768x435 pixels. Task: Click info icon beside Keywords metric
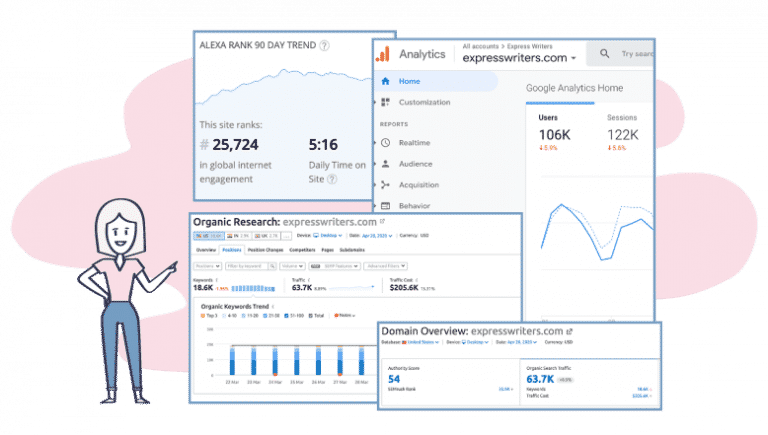tap(217, 280)
